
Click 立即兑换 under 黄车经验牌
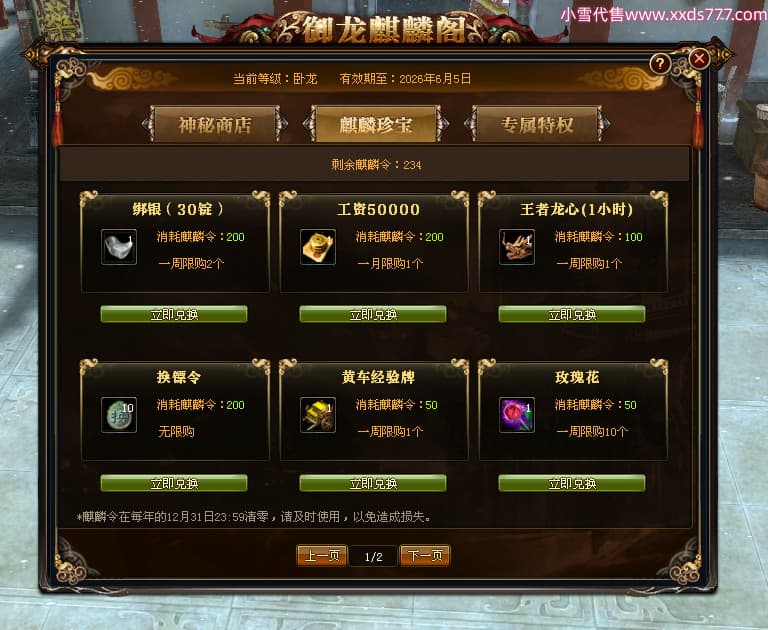point(373,483)
